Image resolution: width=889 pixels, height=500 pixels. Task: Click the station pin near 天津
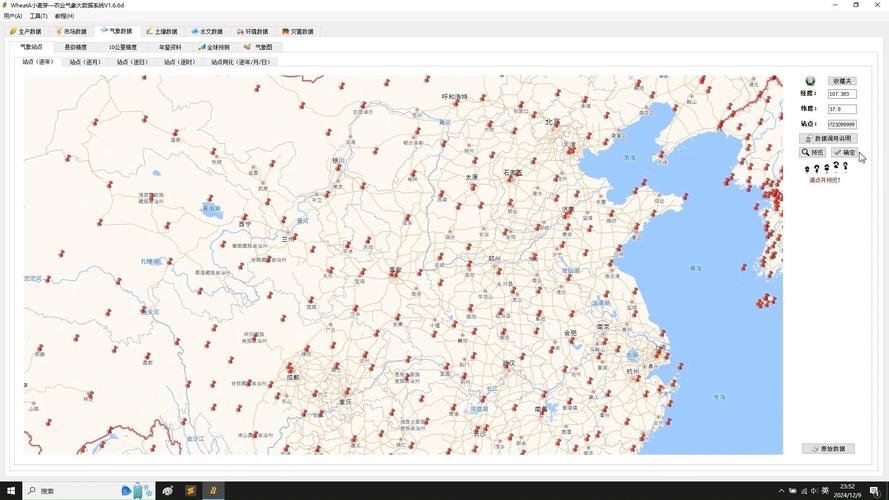571,151
